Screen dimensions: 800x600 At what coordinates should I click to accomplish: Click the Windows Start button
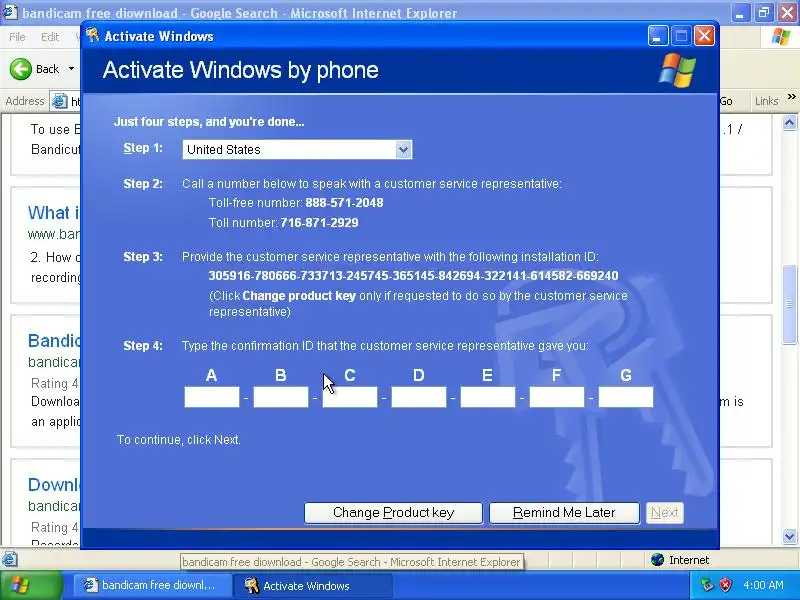click(31, 585)
